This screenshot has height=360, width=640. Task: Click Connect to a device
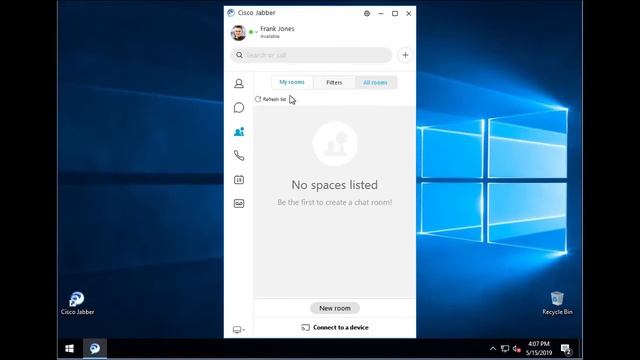pos(335,327)
